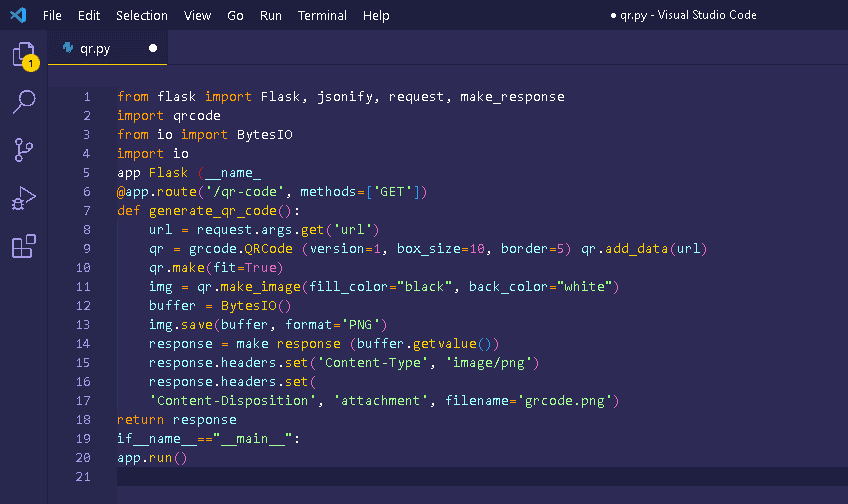Click the Python file icon on qr.py tab
Viewport: 848px width, 504px height.
pyautogui.click(x=68, y=48)
